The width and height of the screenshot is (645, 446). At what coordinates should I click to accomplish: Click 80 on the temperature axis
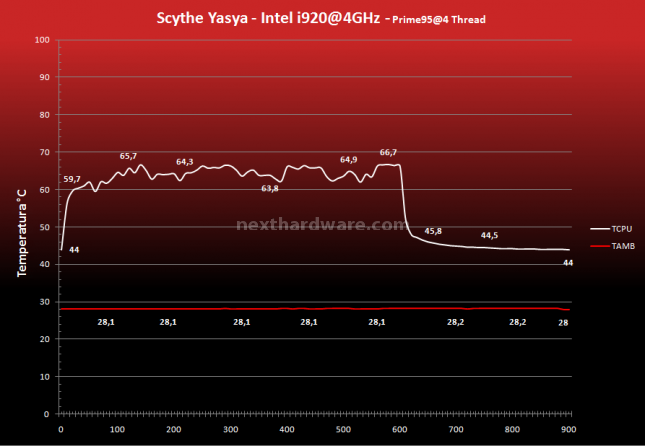(x=44, y=115)
